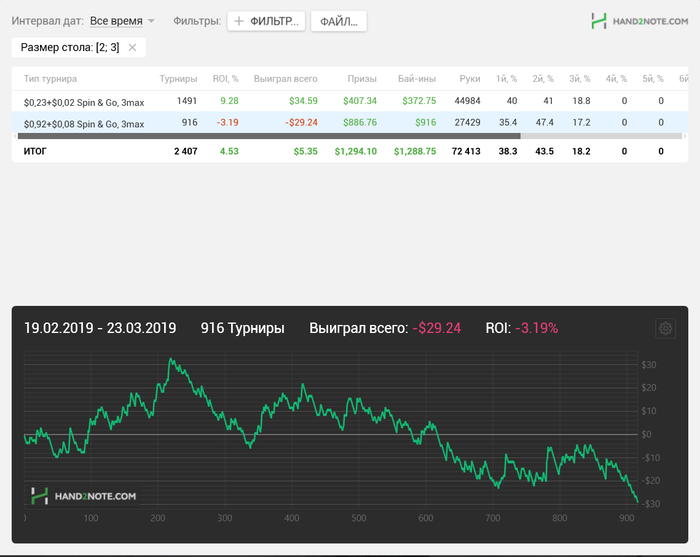Sort by Турниры column header
The image size is (700, 557).
click(x=178, y=78)
